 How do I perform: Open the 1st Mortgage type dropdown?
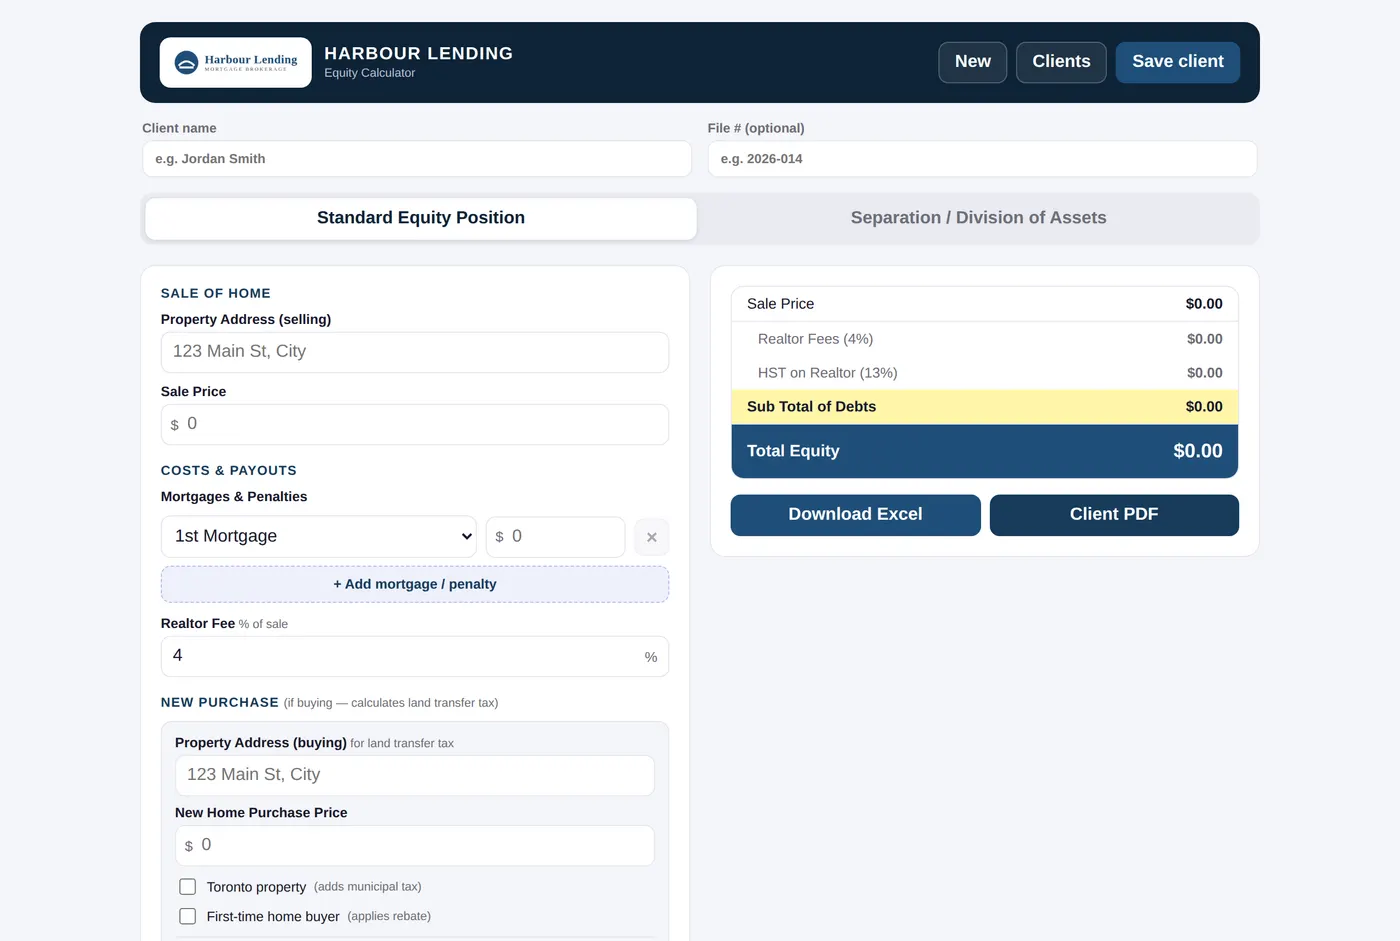[x=319, y=536]
